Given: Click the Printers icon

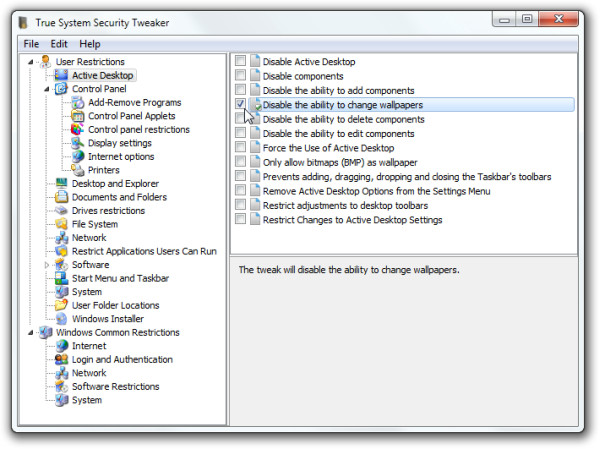Looking at the screenshot, I should [x=78, y=170].
